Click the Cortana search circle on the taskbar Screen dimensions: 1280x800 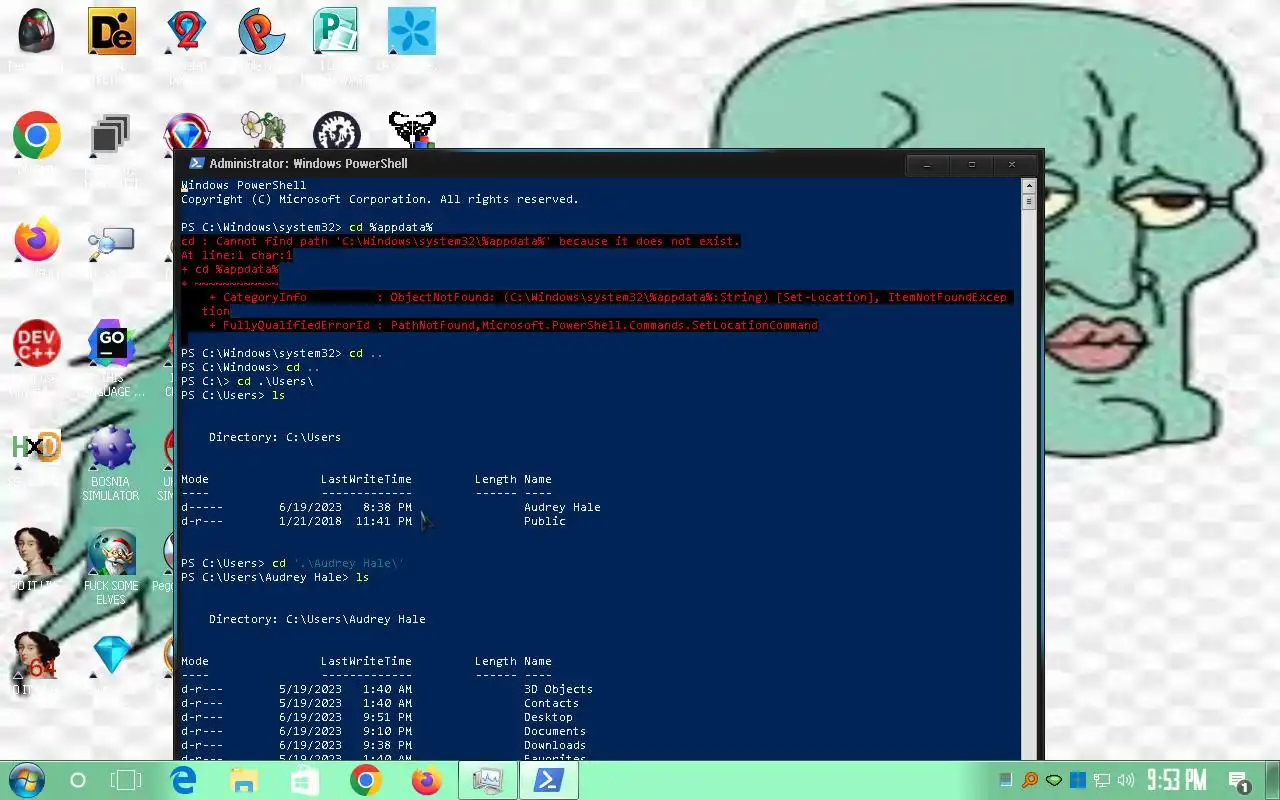click(78, 780)
